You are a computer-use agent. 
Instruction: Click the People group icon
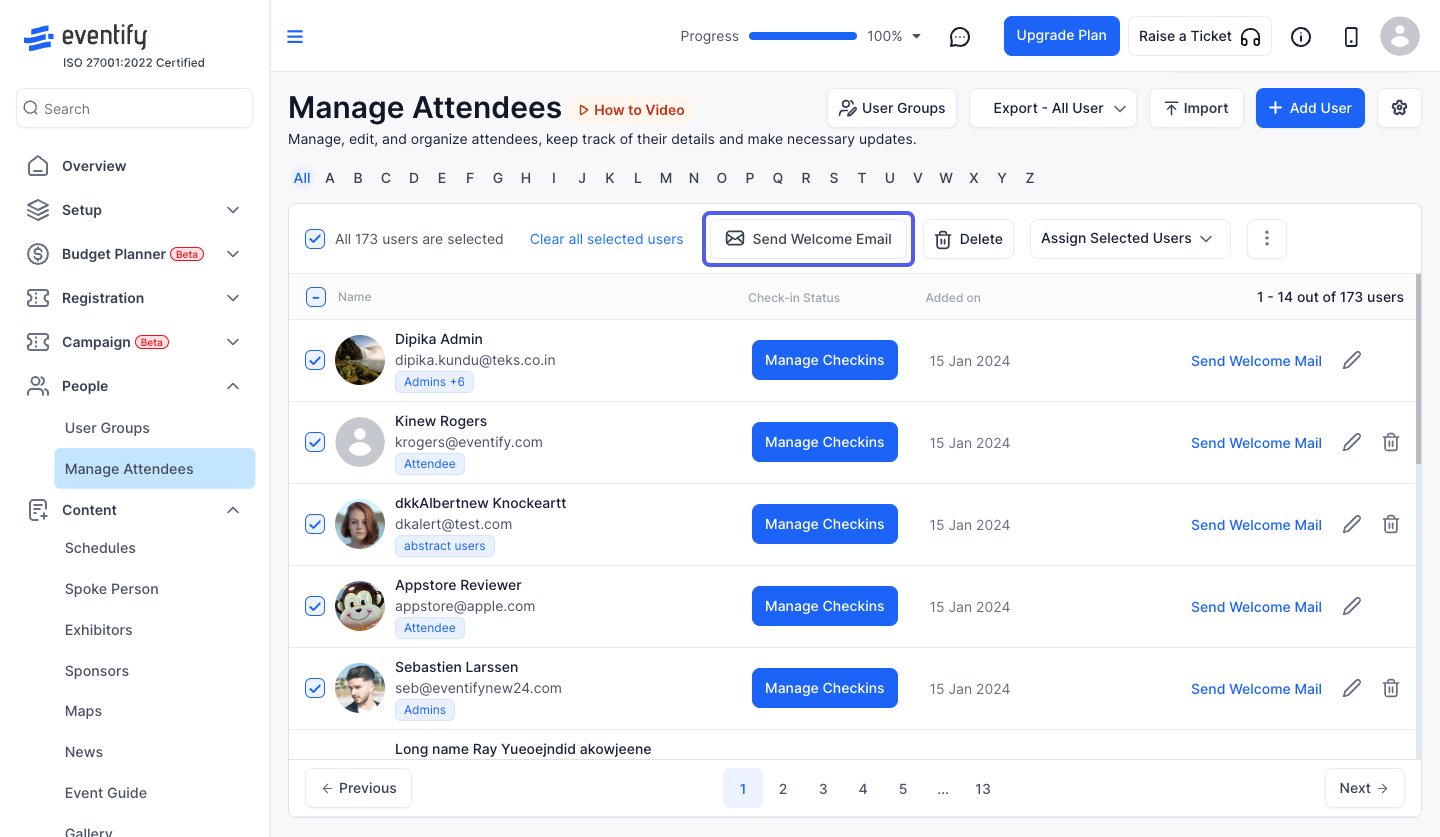click(x=38, y=386)
